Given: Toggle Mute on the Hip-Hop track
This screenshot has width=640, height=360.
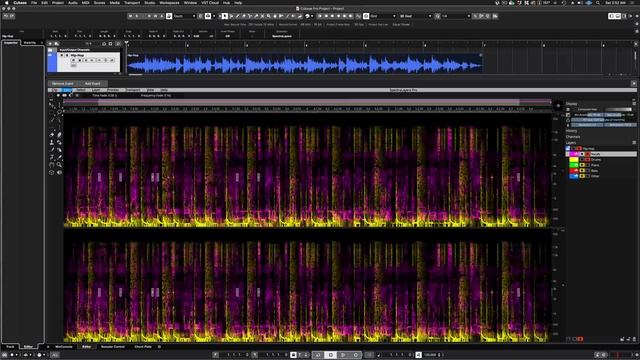Looking at the screenshot, I should [62, 55].
